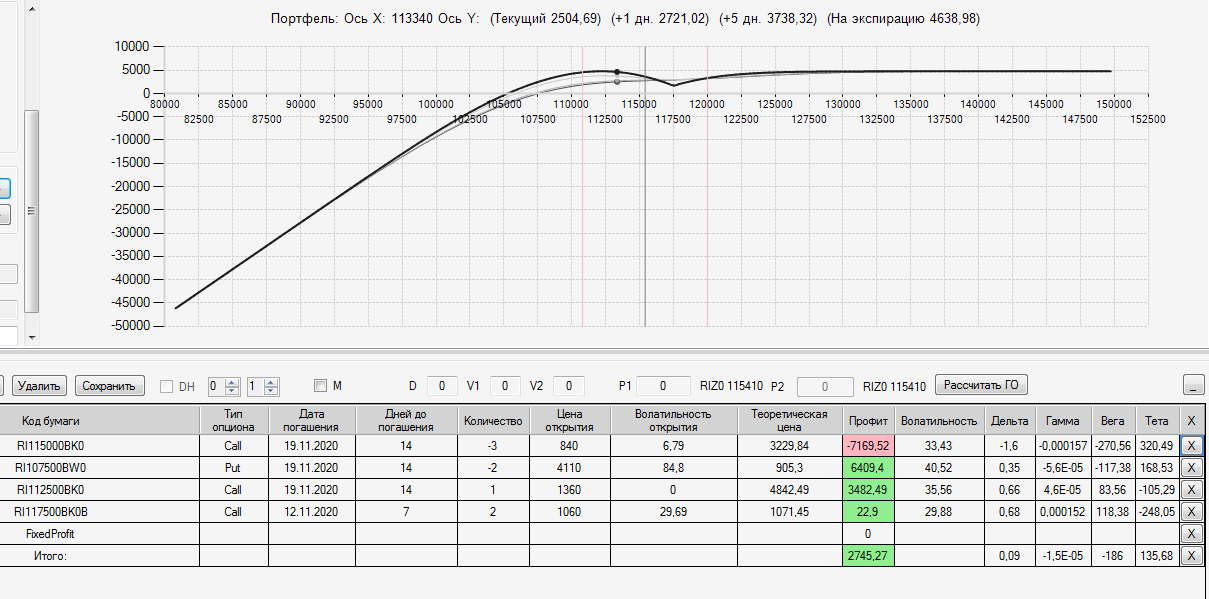This screenshot has height=599, width=1209.
Task: Click the P1 value field
Action: [663, 386]
